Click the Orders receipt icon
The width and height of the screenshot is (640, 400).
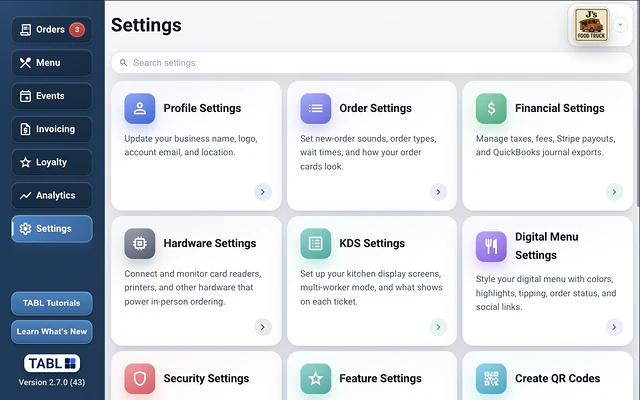tap(25, 30)
